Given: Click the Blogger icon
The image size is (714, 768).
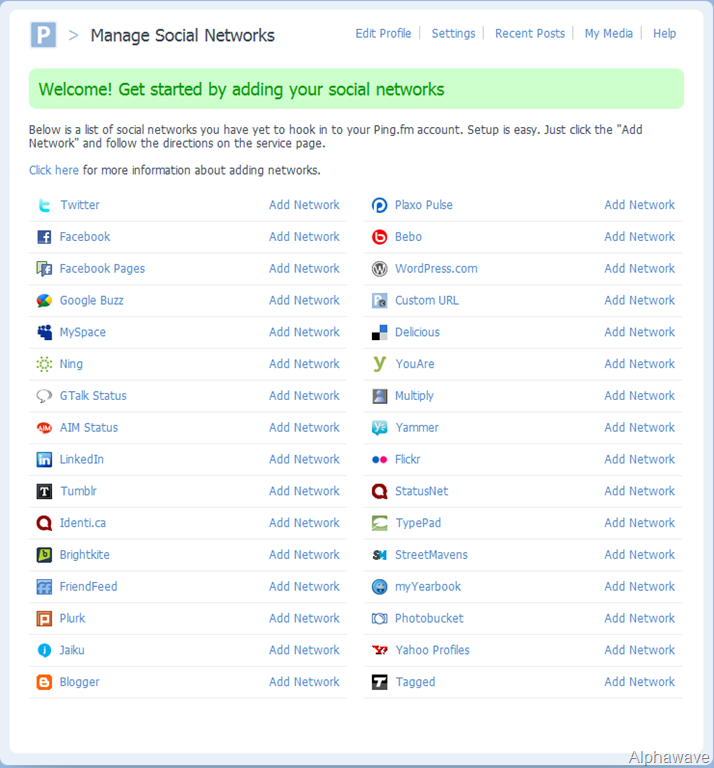Looking at the screenshot, I should tap(44, 682).
